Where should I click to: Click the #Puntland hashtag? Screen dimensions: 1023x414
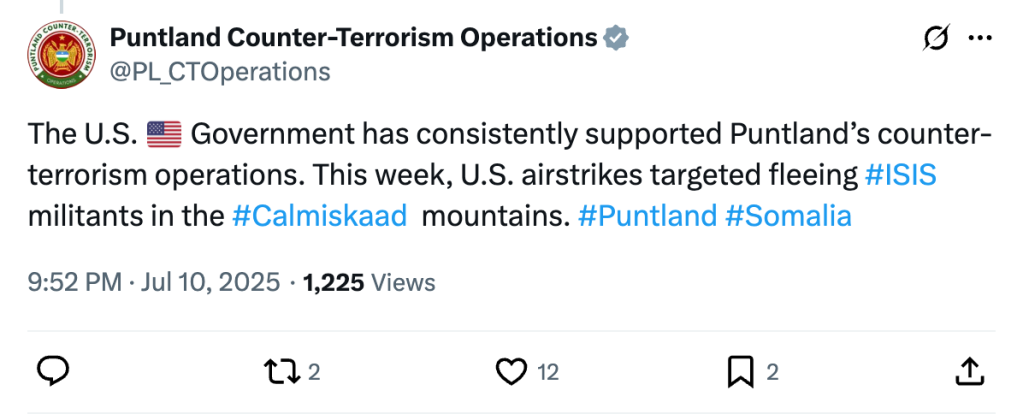click(x=647, y=216)
